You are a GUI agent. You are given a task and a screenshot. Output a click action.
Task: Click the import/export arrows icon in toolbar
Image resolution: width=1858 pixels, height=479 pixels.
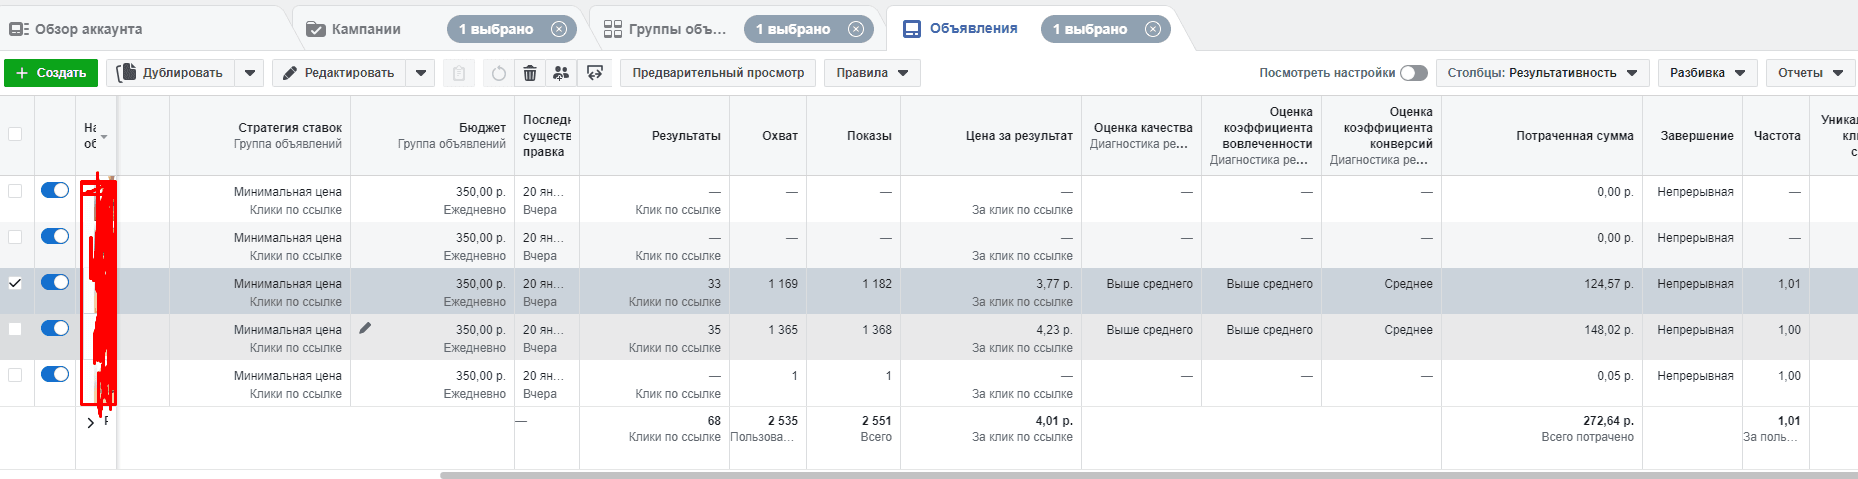tap(595, 73)
